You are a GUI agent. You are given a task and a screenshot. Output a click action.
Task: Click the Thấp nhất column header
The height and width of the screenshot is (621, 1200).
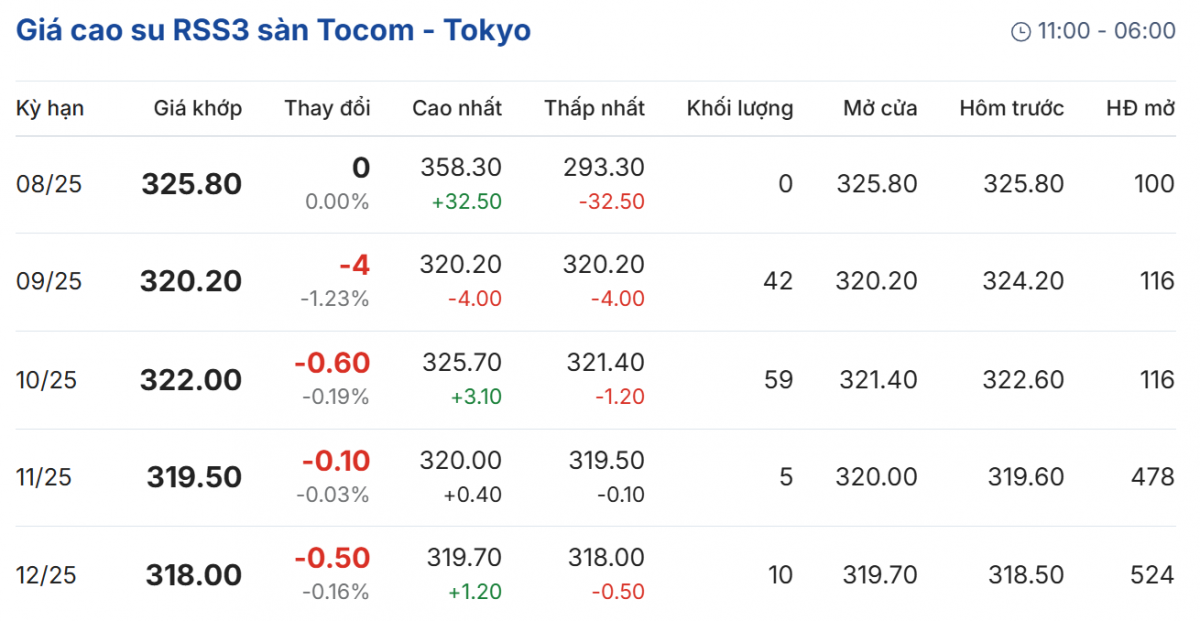coord(595,108)
